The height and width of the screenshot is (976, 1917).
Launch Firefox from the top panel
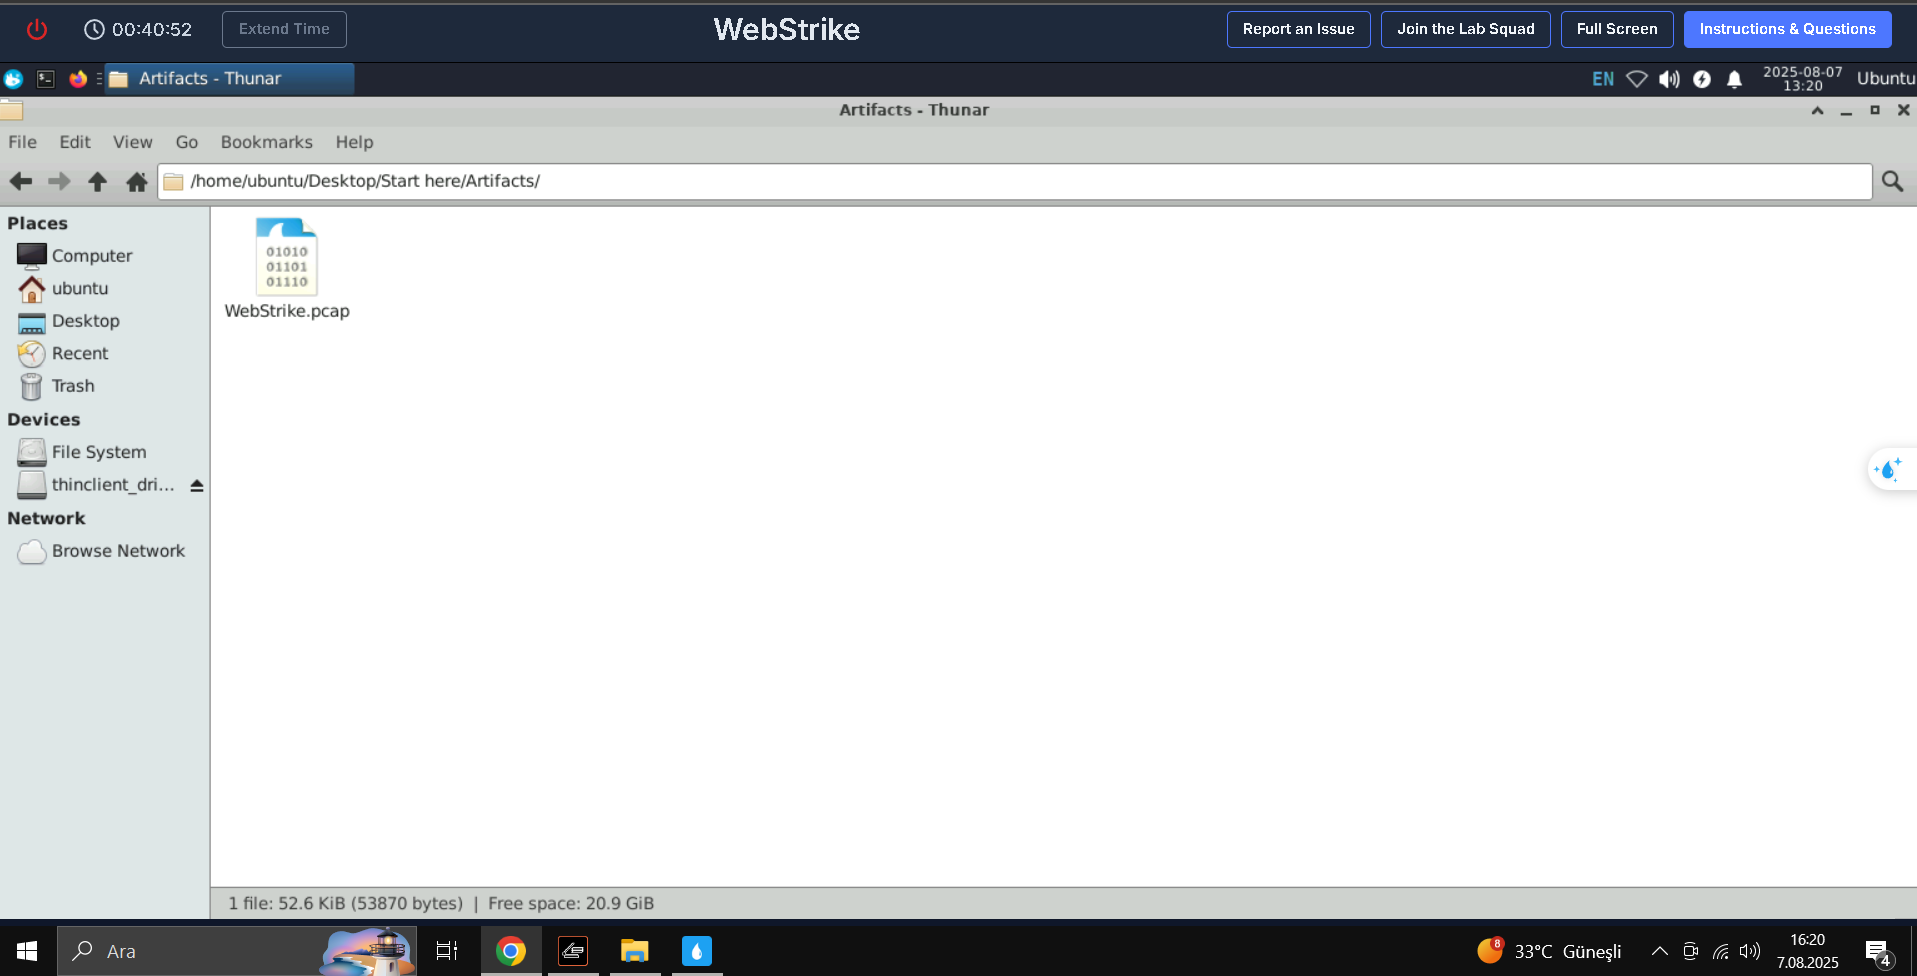[x=78, y=78]
